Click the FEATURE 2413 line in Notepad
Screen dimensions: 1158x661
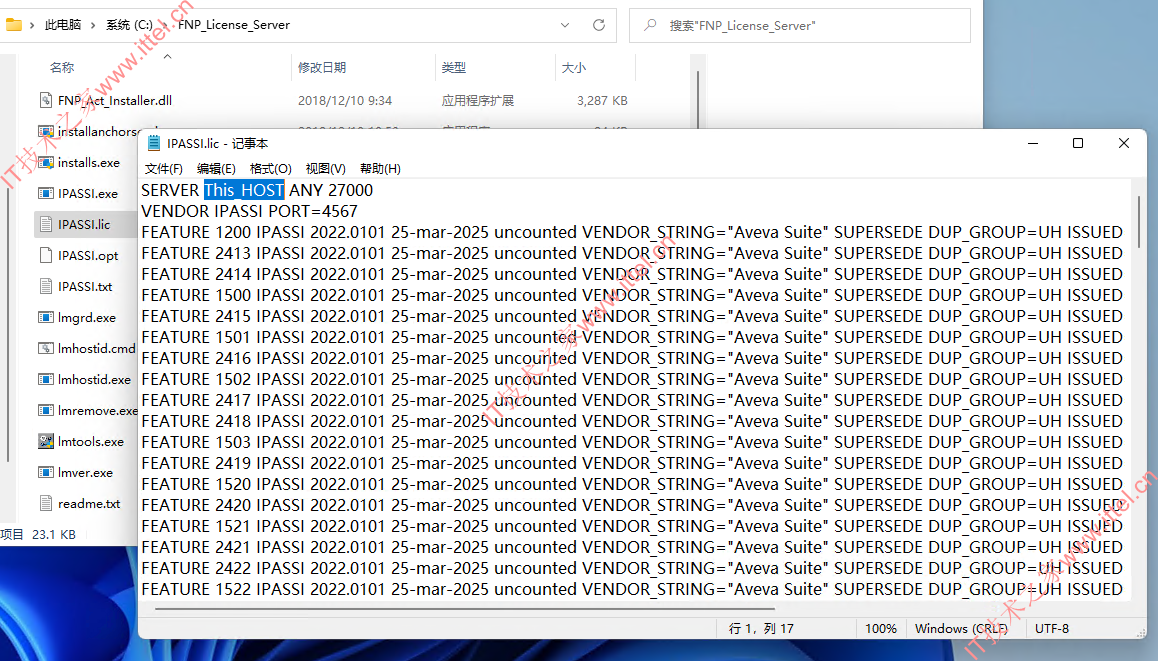click(632, 253)
